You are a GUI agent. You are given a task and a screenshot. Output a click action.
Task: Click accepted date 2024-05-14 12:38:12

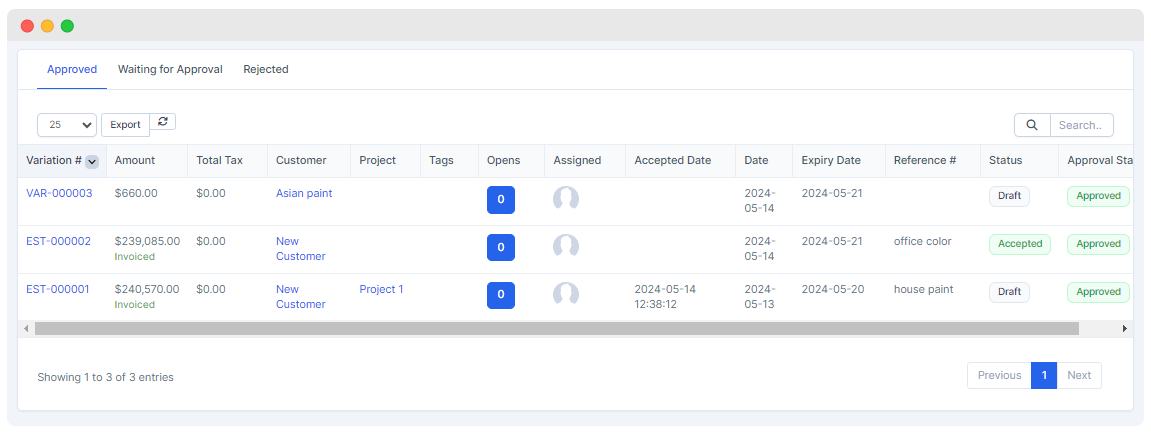(665, 296)
